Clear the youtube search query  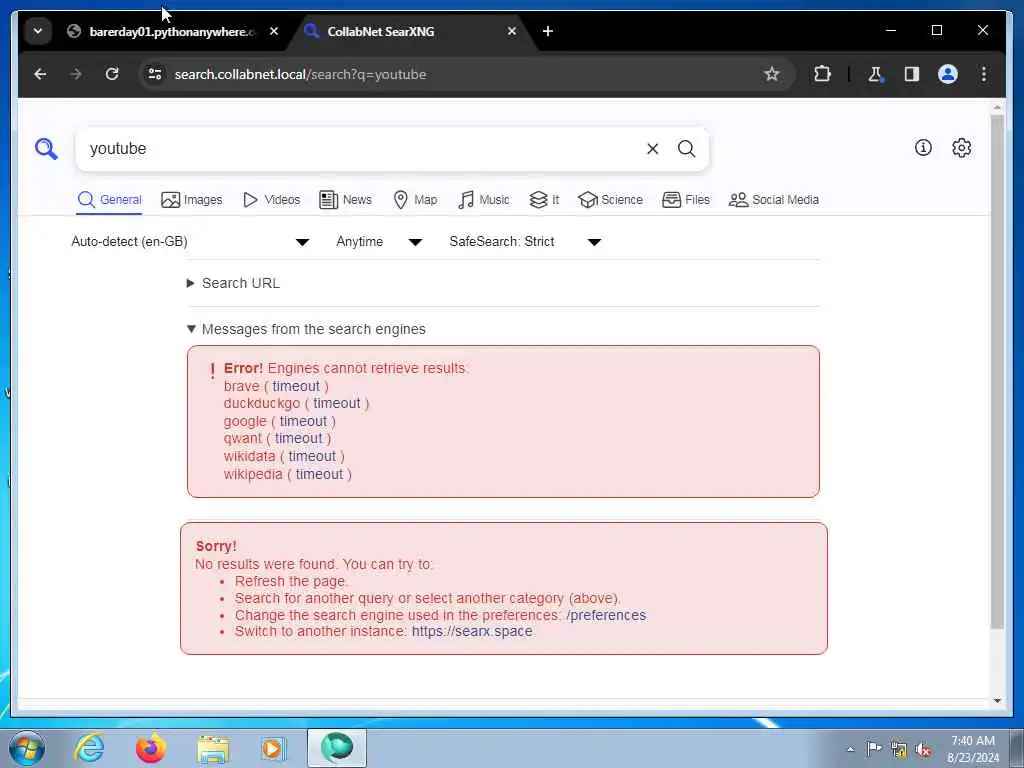click(652, 149)
